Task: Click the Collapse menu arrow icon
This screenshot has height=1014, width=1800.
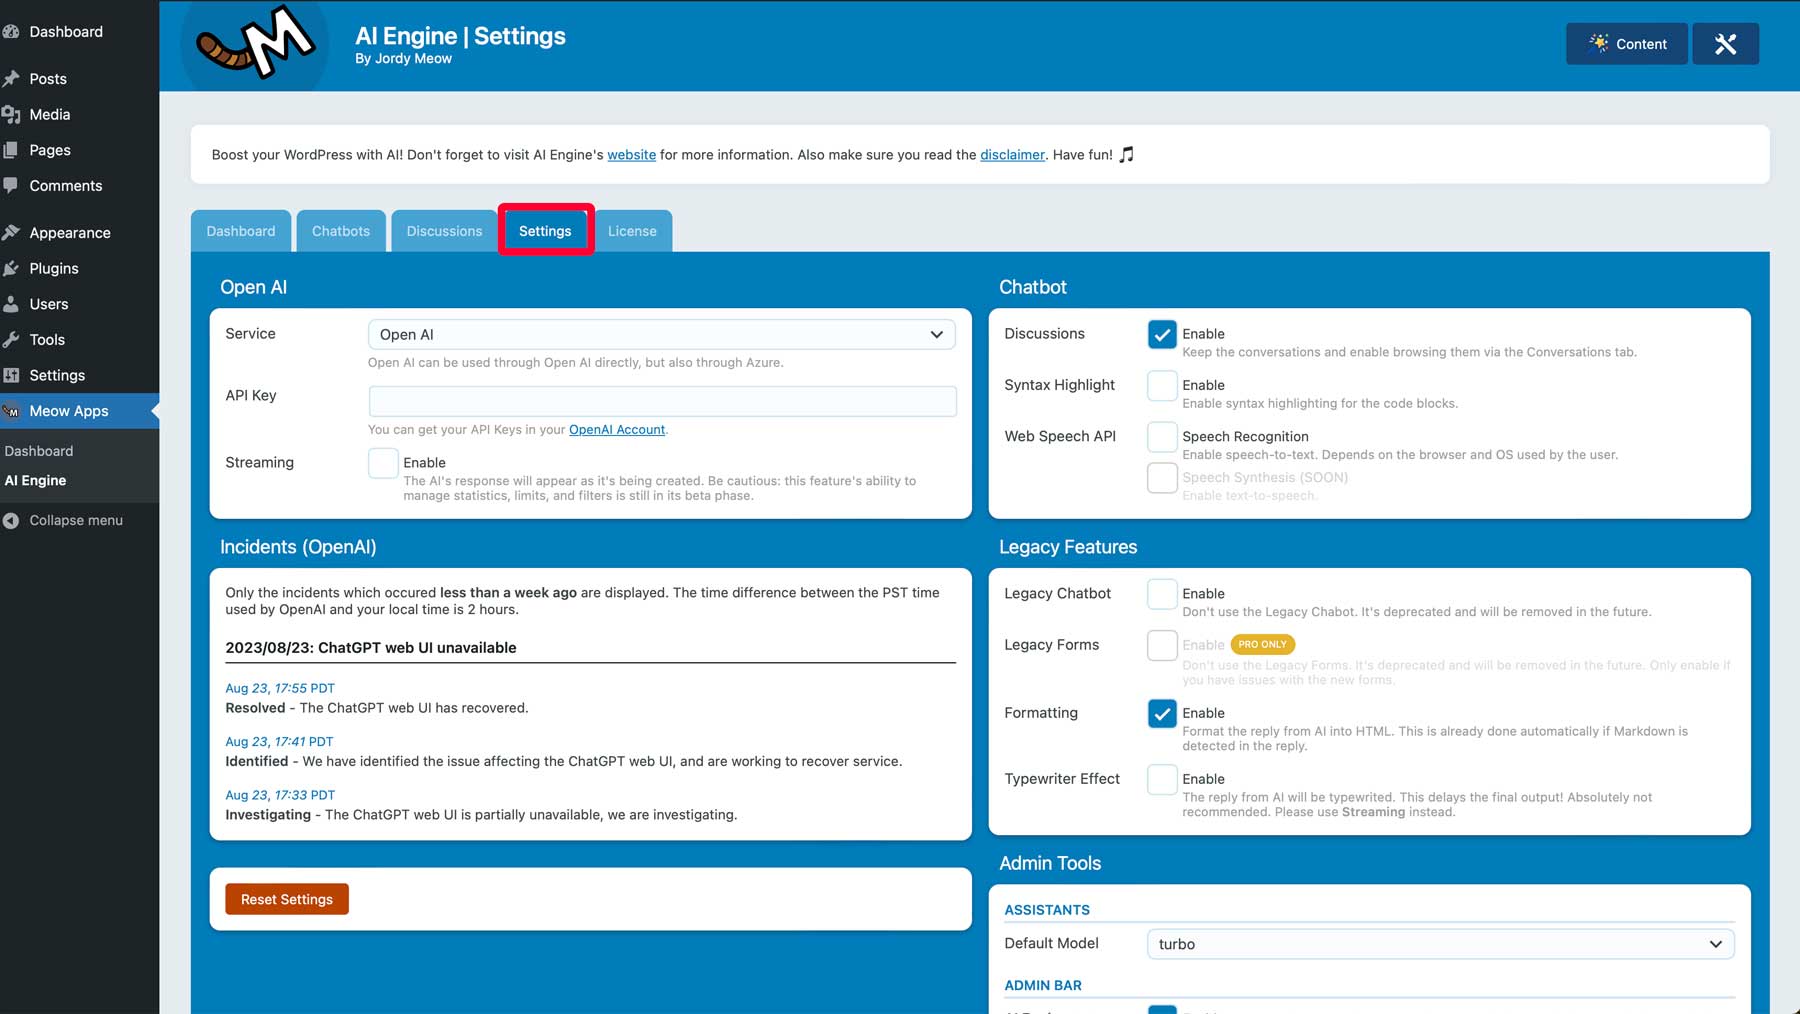Action: click(x=11, y=520)
